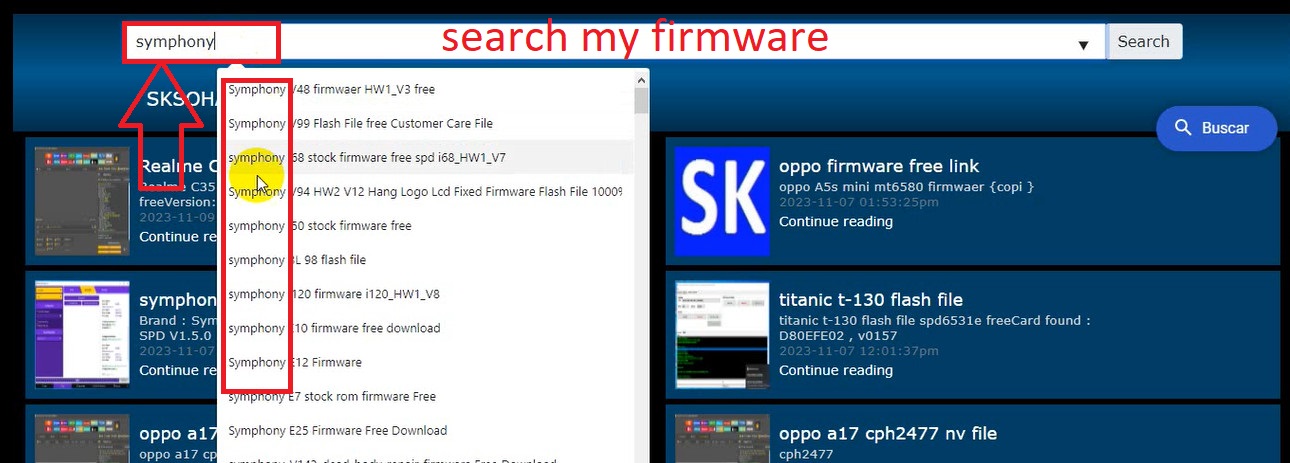Pick Symphony V94 HW2 V12 Hang Logo suggestion
Screen dimensions: 1290x463
point(425,191)
